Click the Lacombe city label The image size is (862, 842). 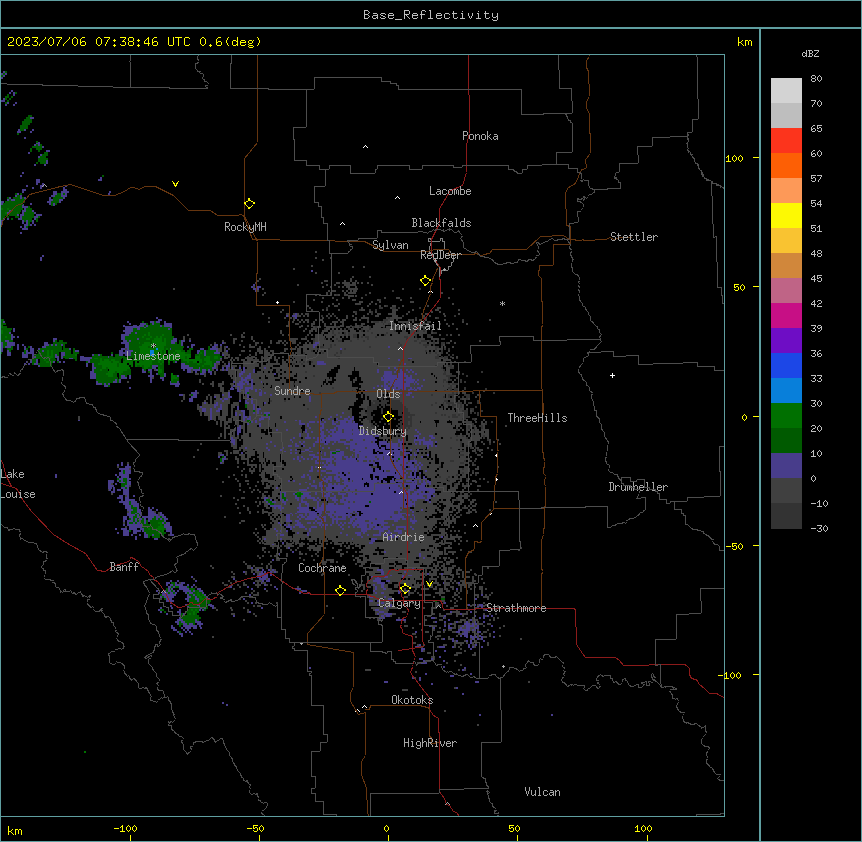(450, 191)
